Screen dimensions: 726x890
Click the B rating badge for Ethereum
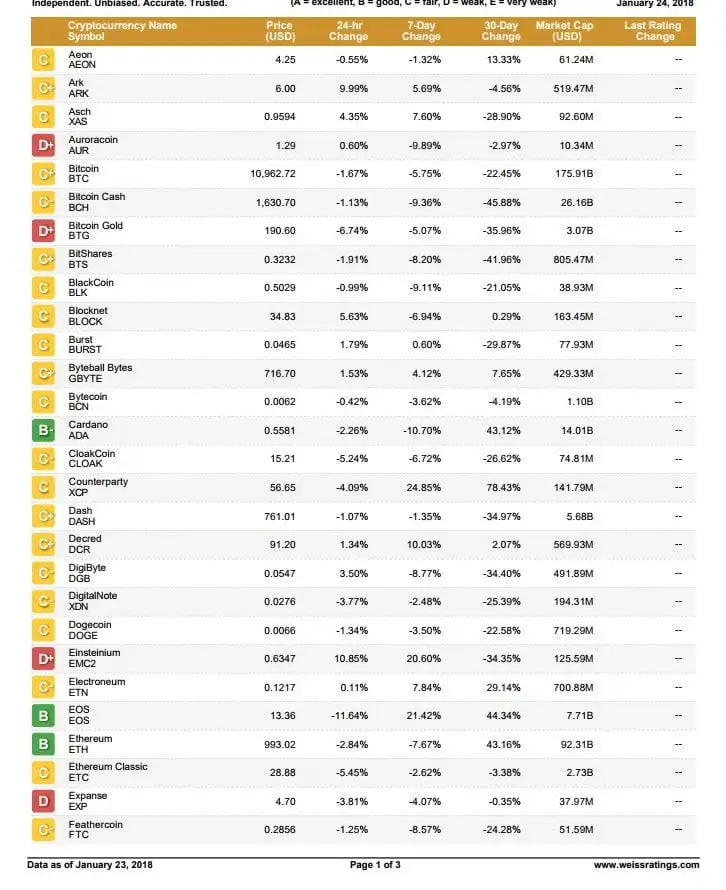(x=44, y=744)
